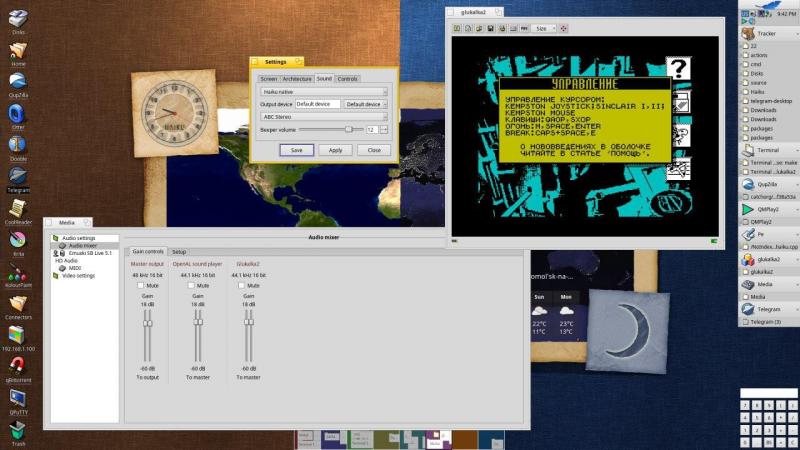The image size is (800, 450).
Task: Open the Telegram desktop icon
Action: tap(18, 176)
